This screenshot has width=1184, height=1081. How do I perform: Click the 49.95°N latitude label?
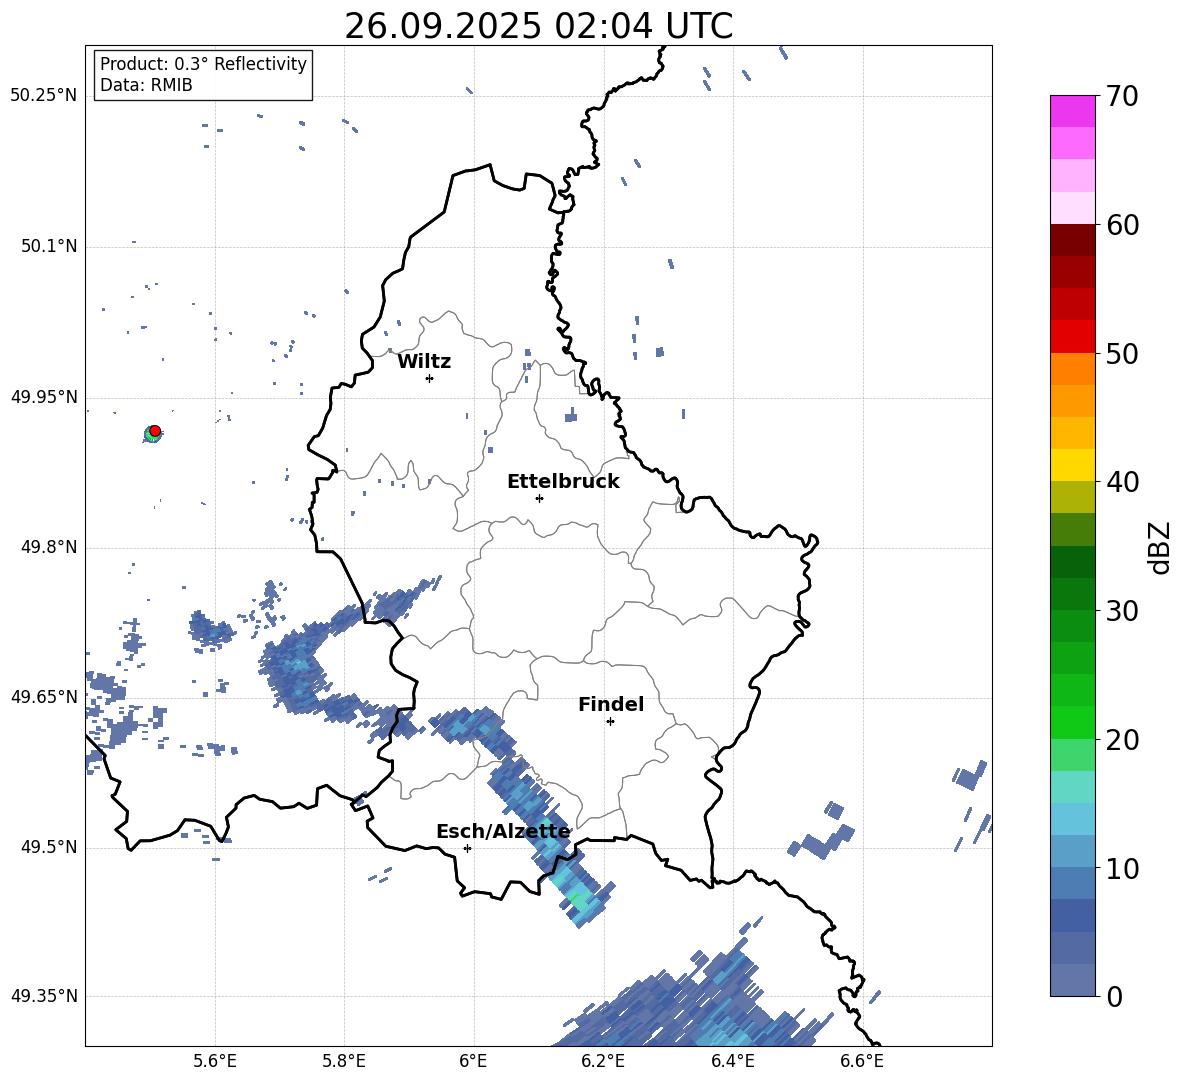click(x=44, y=397)
